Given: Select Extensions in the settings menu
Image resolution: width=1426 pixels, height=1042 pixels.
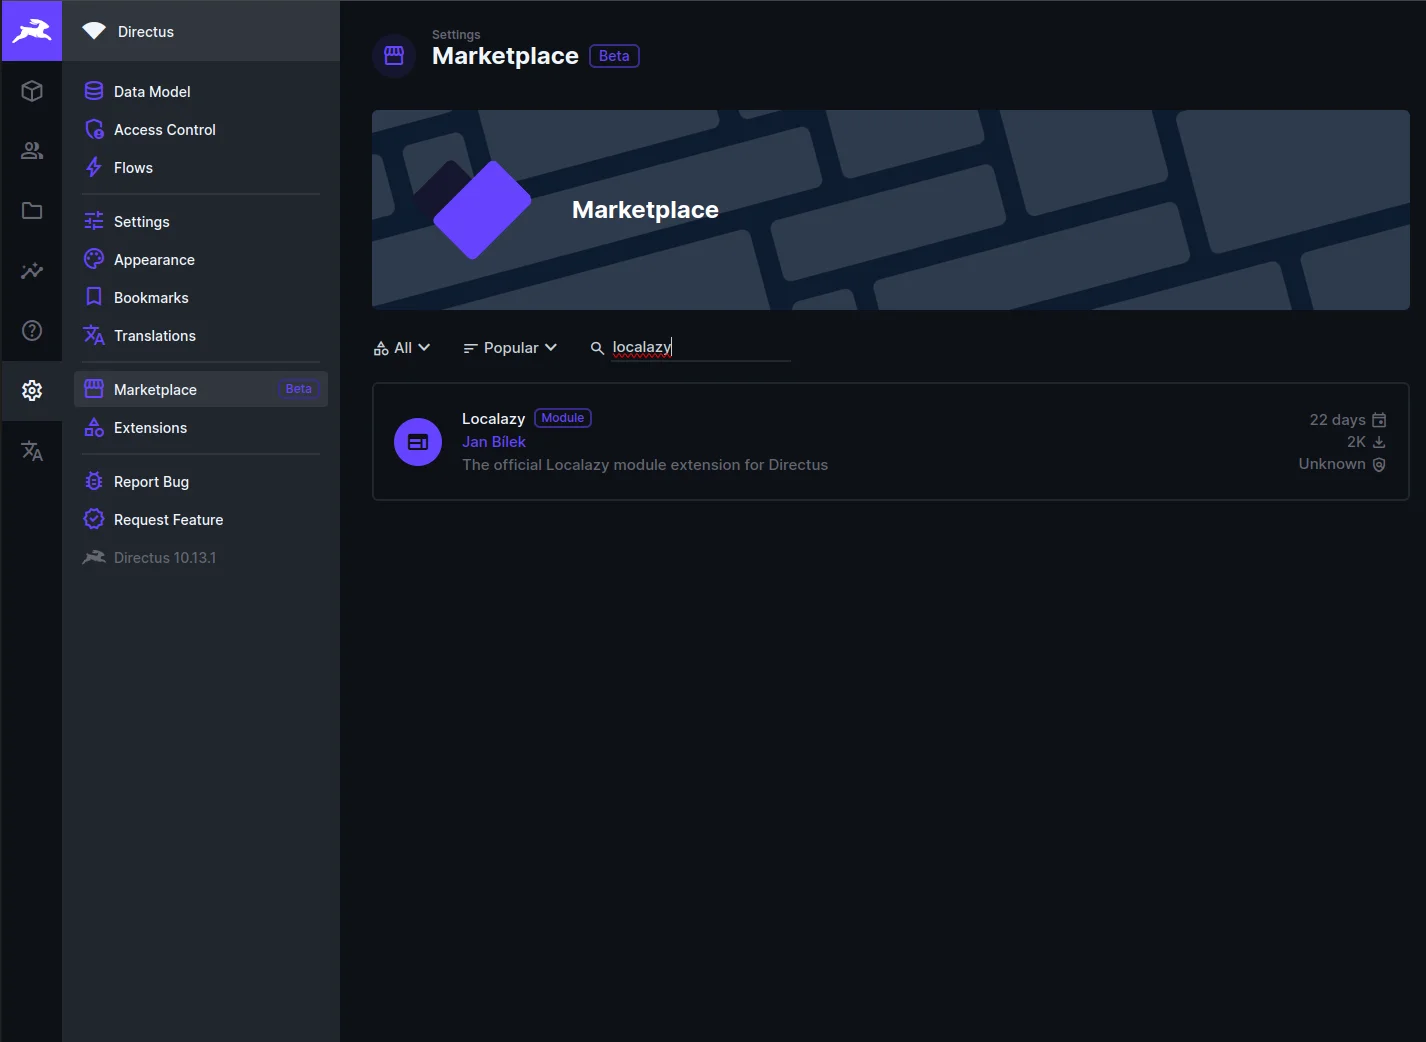Looking at the screenshot, I should pos(150,428).
